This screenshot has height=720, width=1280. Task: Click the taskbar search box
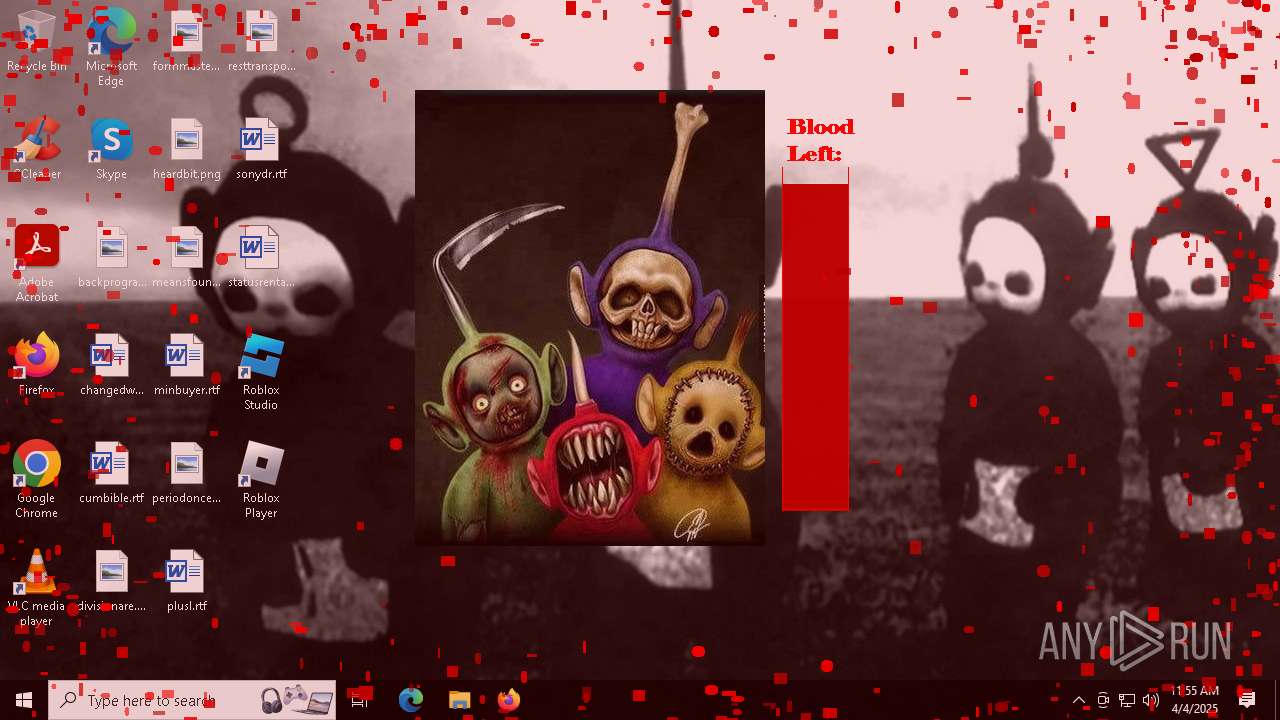point(193,700)
